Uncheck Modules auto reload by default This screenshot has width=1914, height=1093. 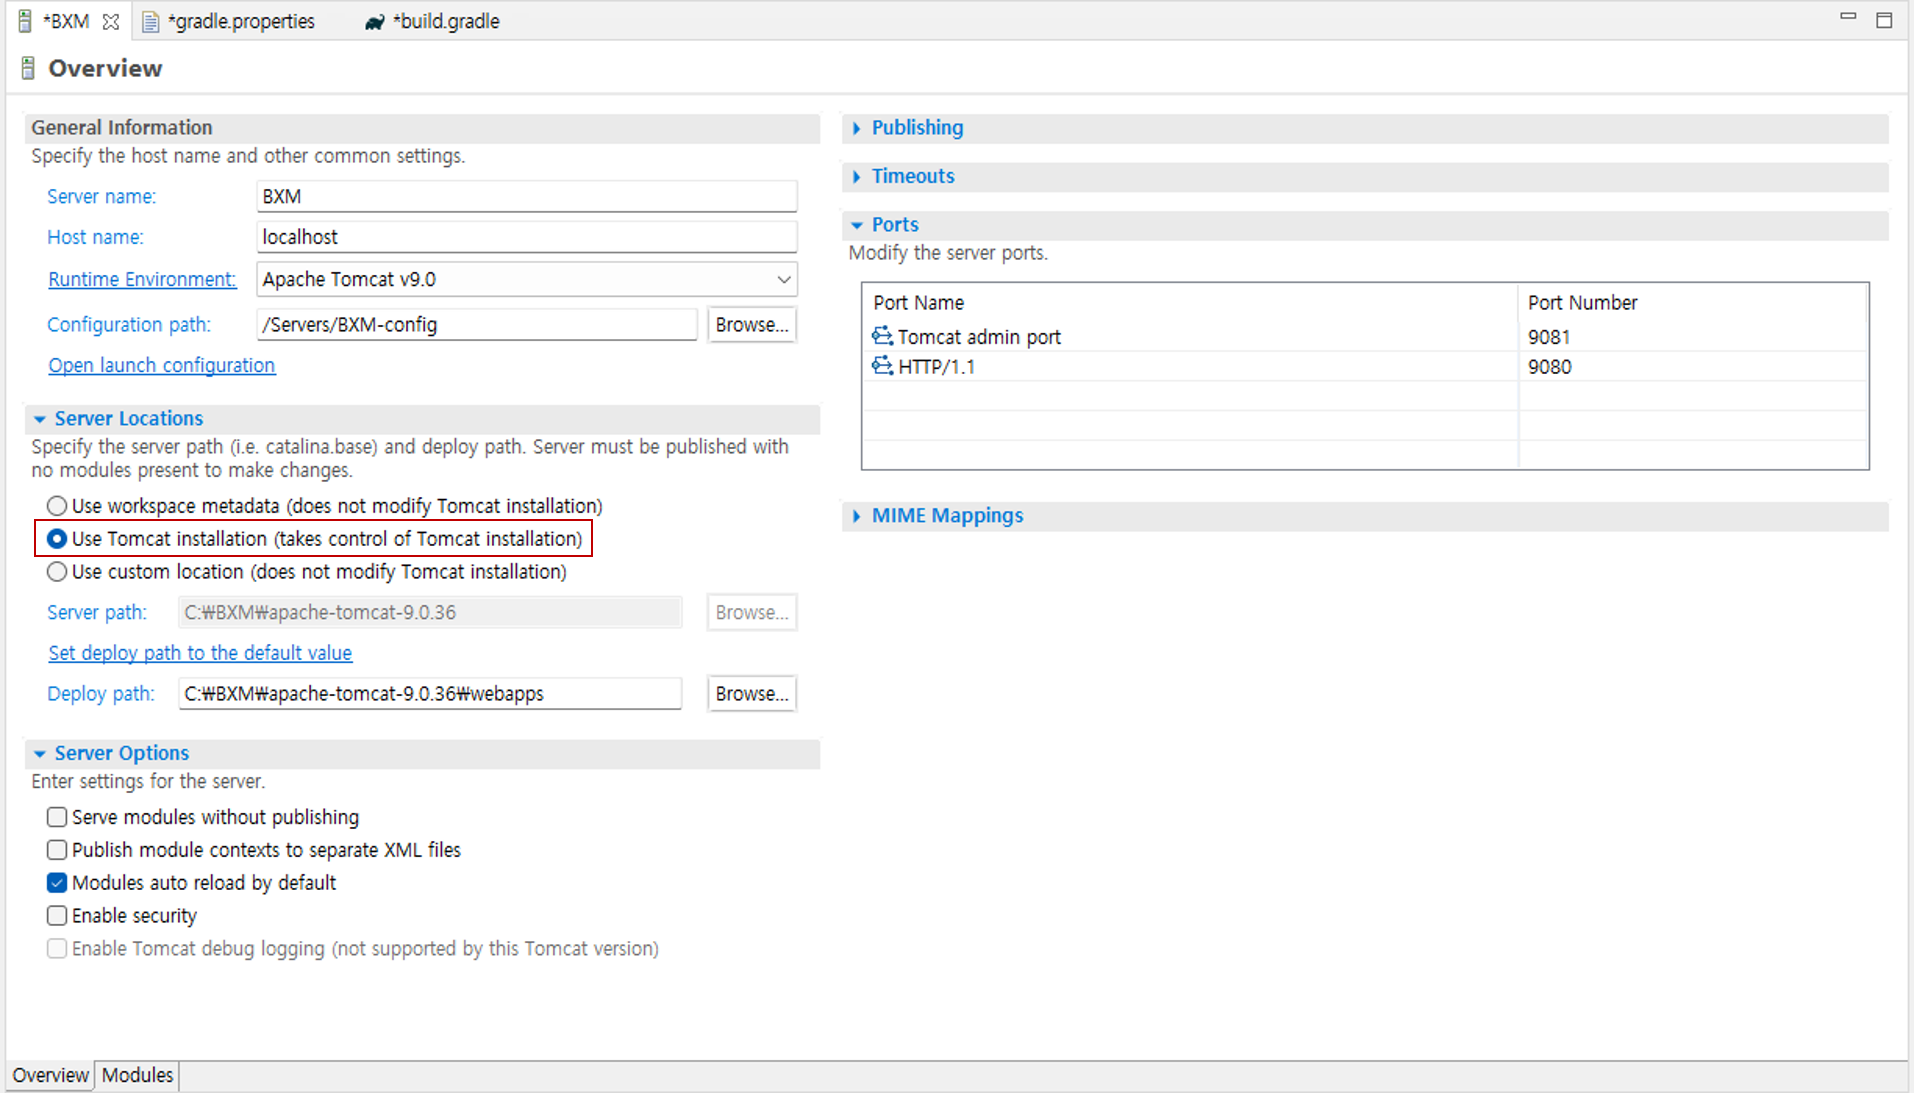pos(57,883)
